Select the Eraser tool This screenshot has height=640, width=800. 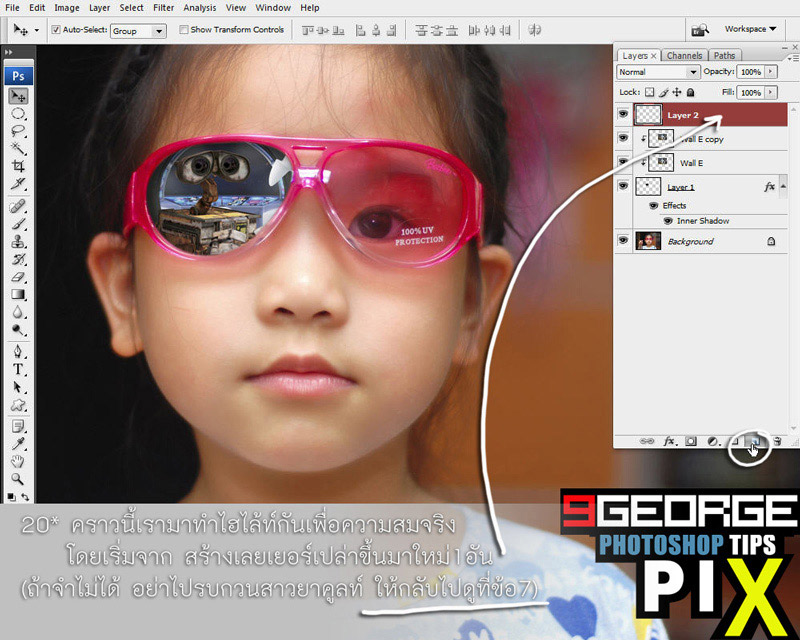18,277
